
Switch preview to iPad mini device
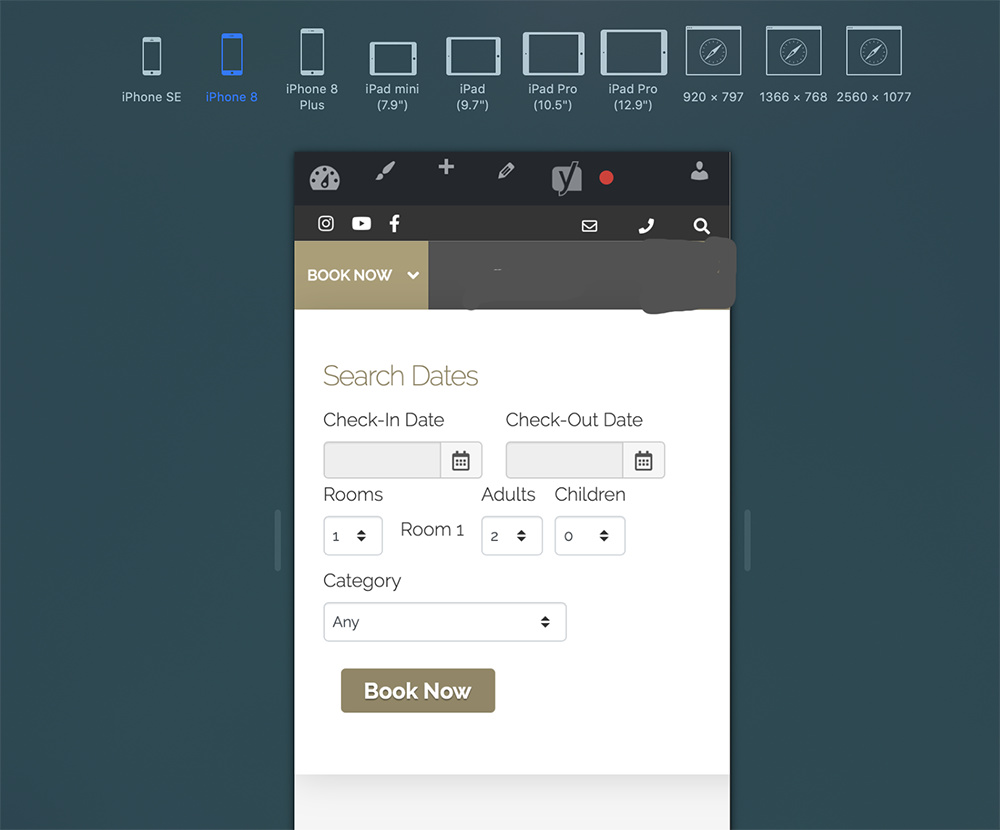(x=392, y=70)
